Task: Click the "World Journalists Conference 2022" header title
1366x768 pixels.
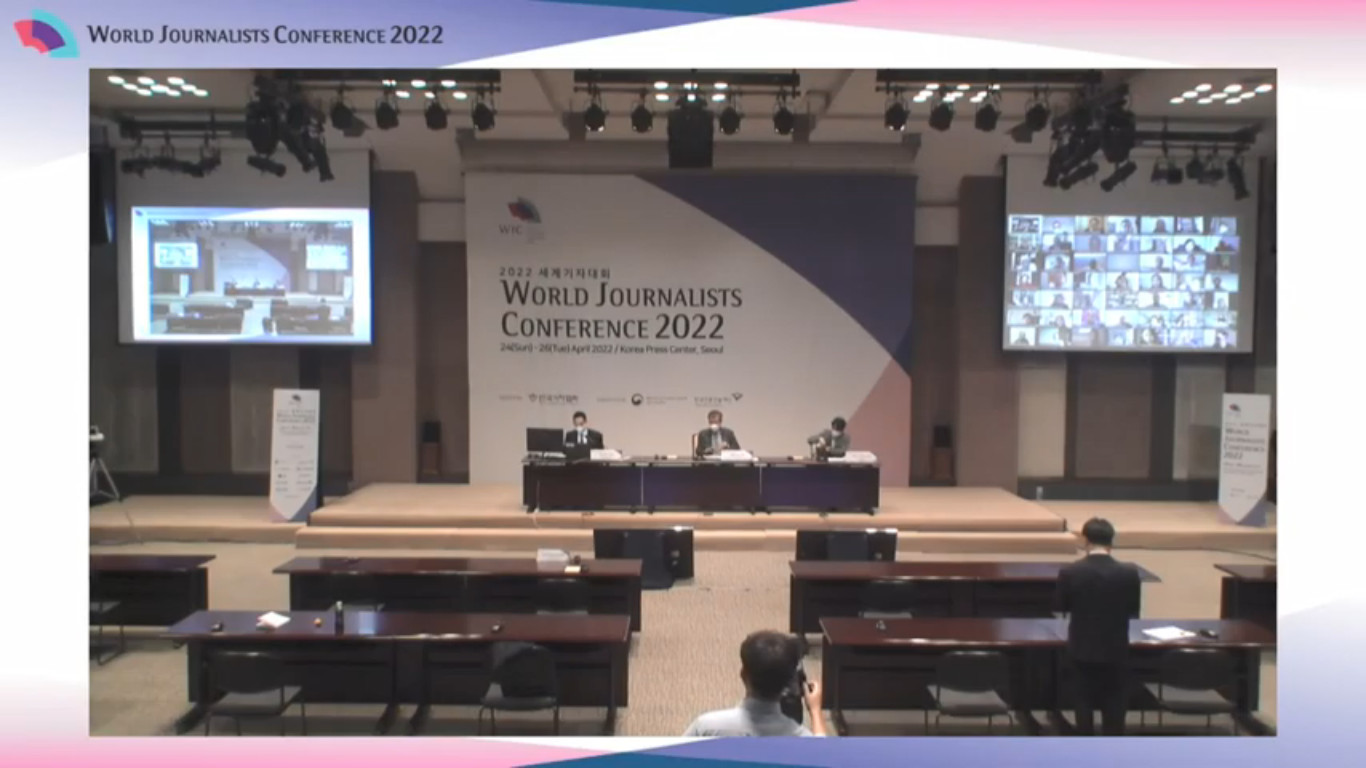Action: click(x=265, y=34)
